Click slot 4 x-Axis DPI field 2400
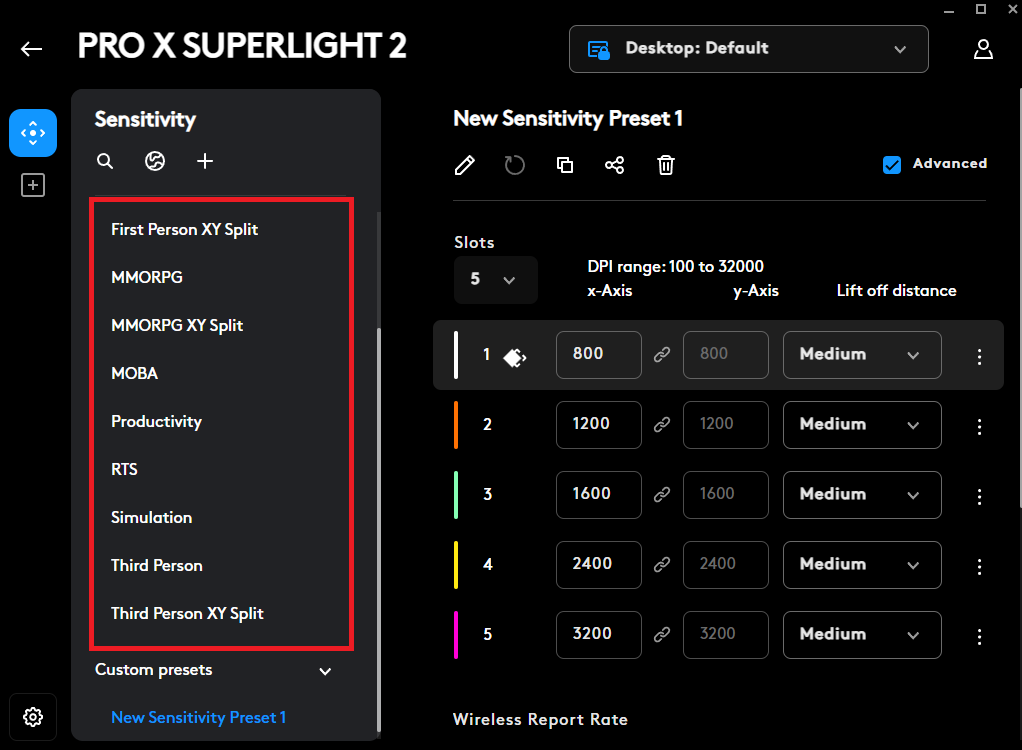 pyautogui.click(x=598, y=564)
